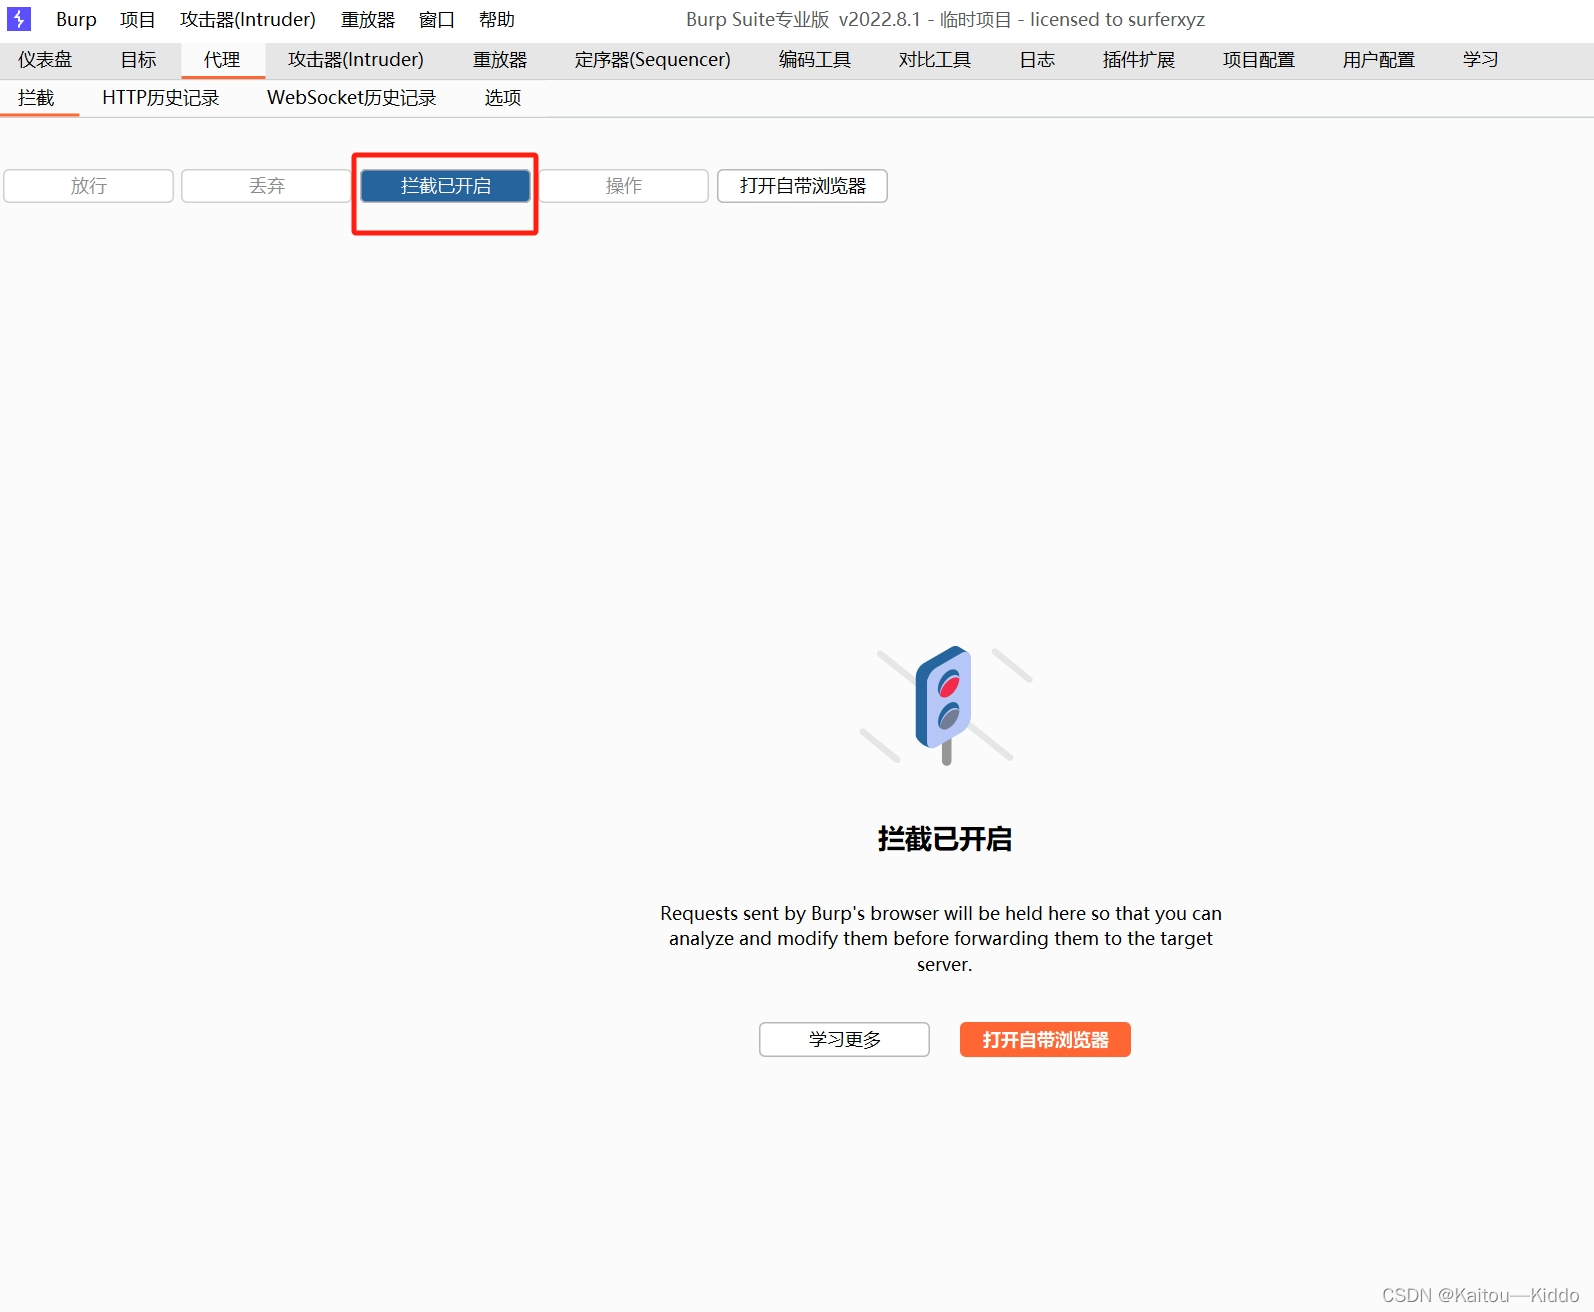1594x1312 pixels.
Task: Click the orange 打开自带浏览器 button
Action: pos(1045,1040)
